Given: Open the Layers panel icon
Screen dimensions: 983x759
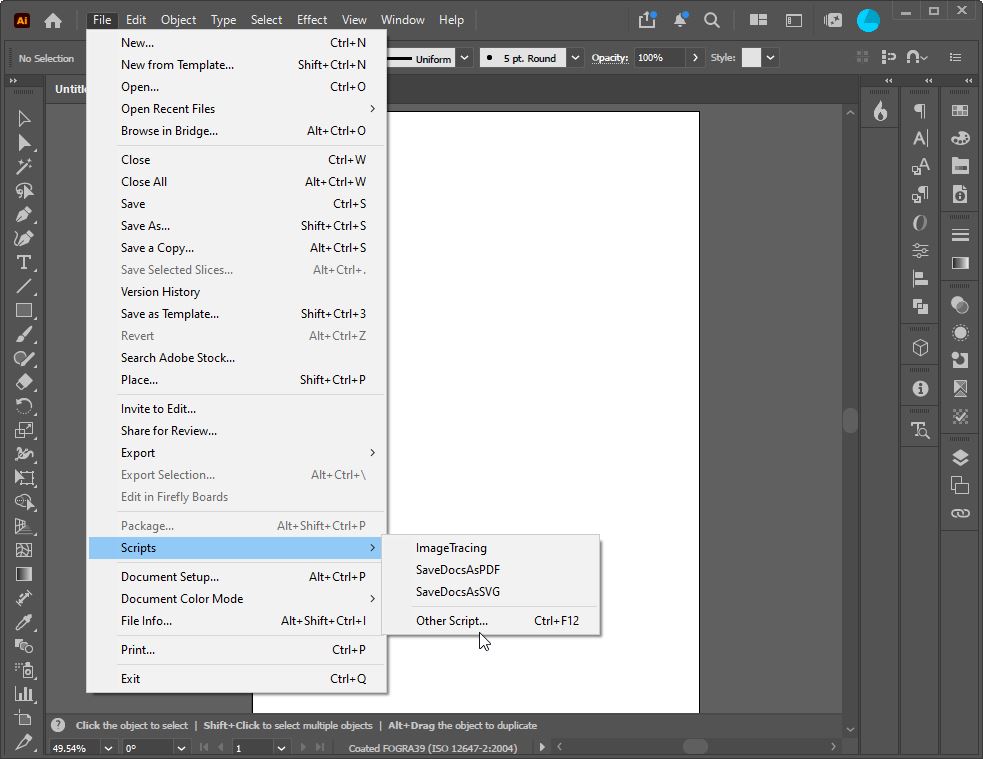Looking at the screenshot, I should [x=960, y=458].
